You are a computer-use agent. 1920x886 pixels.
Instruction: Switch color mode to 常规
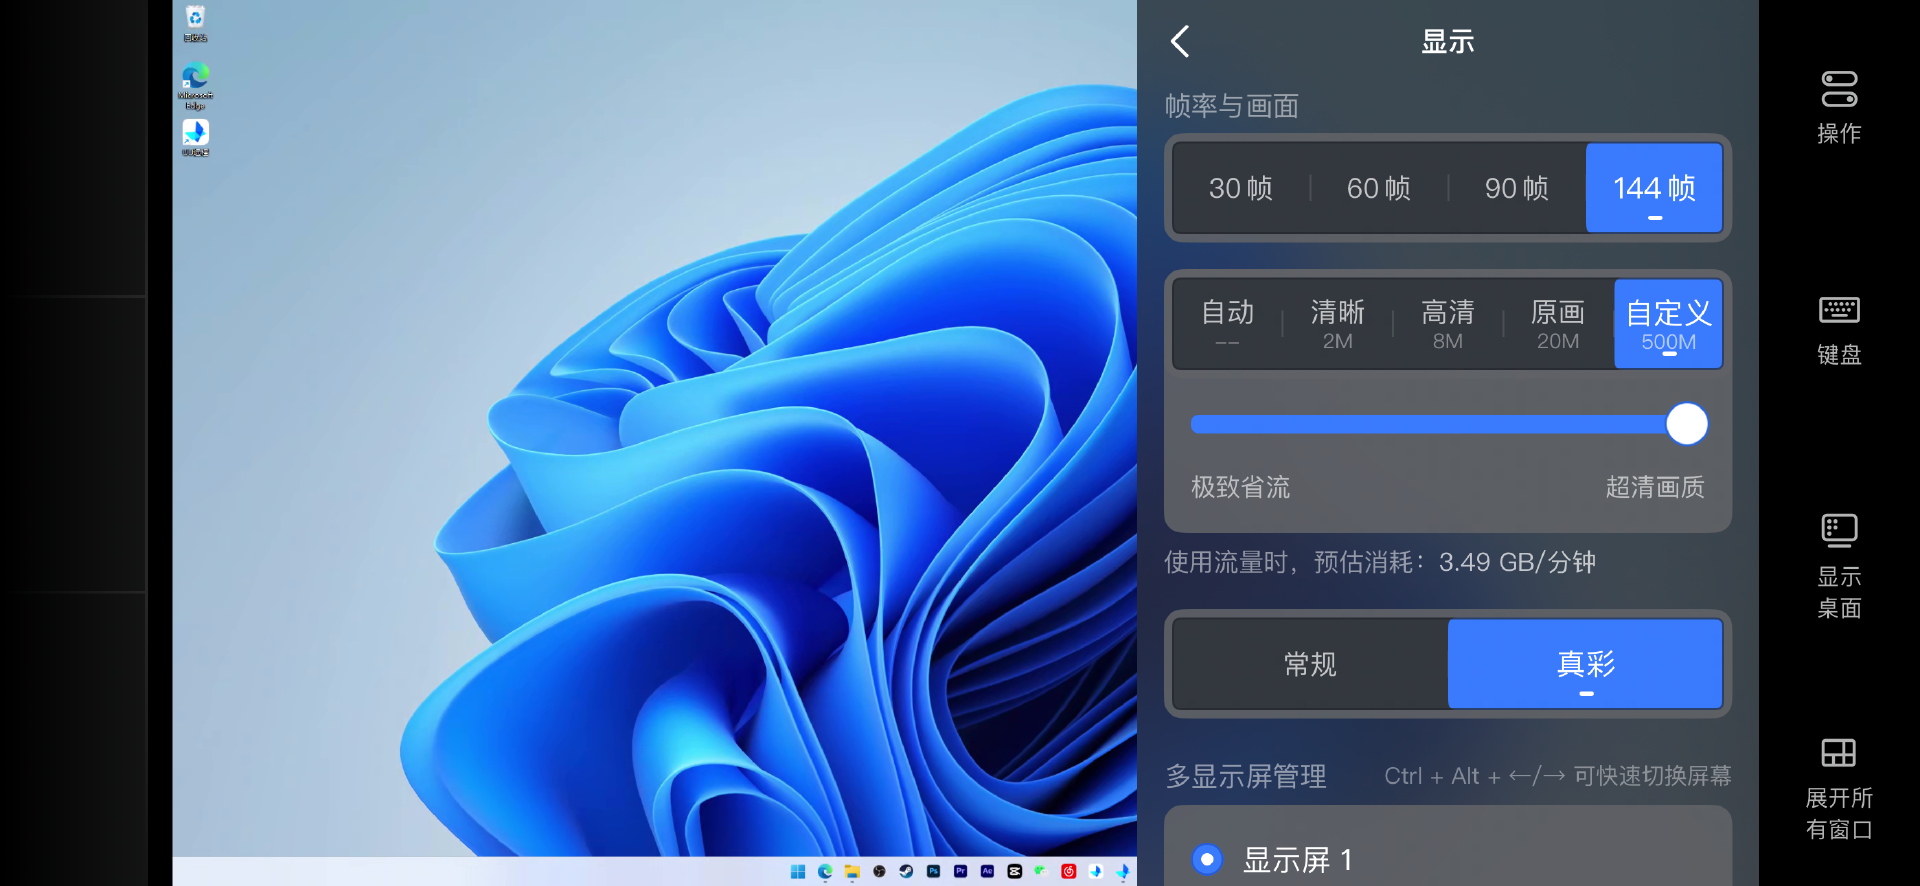tap(1310, 664)
